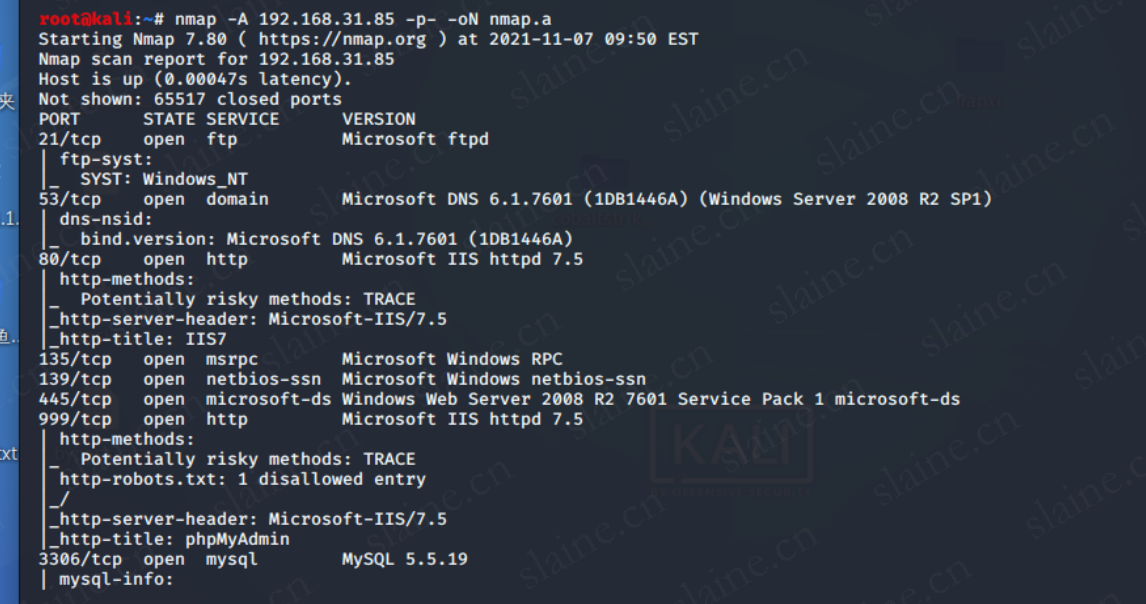1146x604 pixels.
Task: Click the desktop item labeled ending in 'xt'
Action: 8,454
